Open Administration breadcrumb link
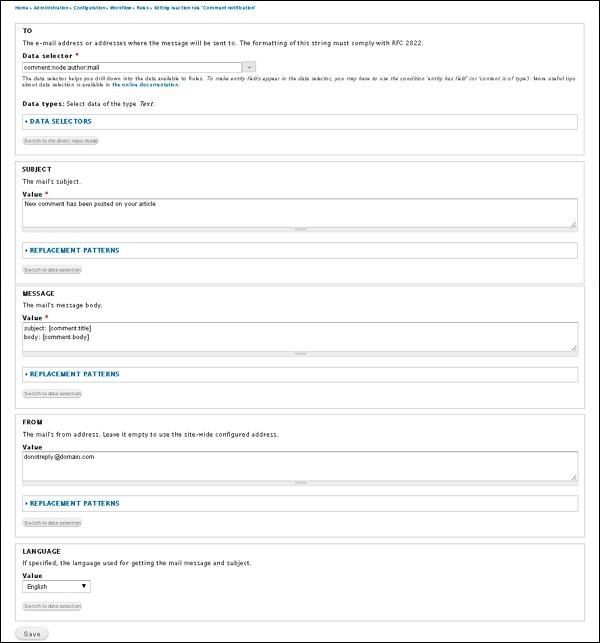 51,8
